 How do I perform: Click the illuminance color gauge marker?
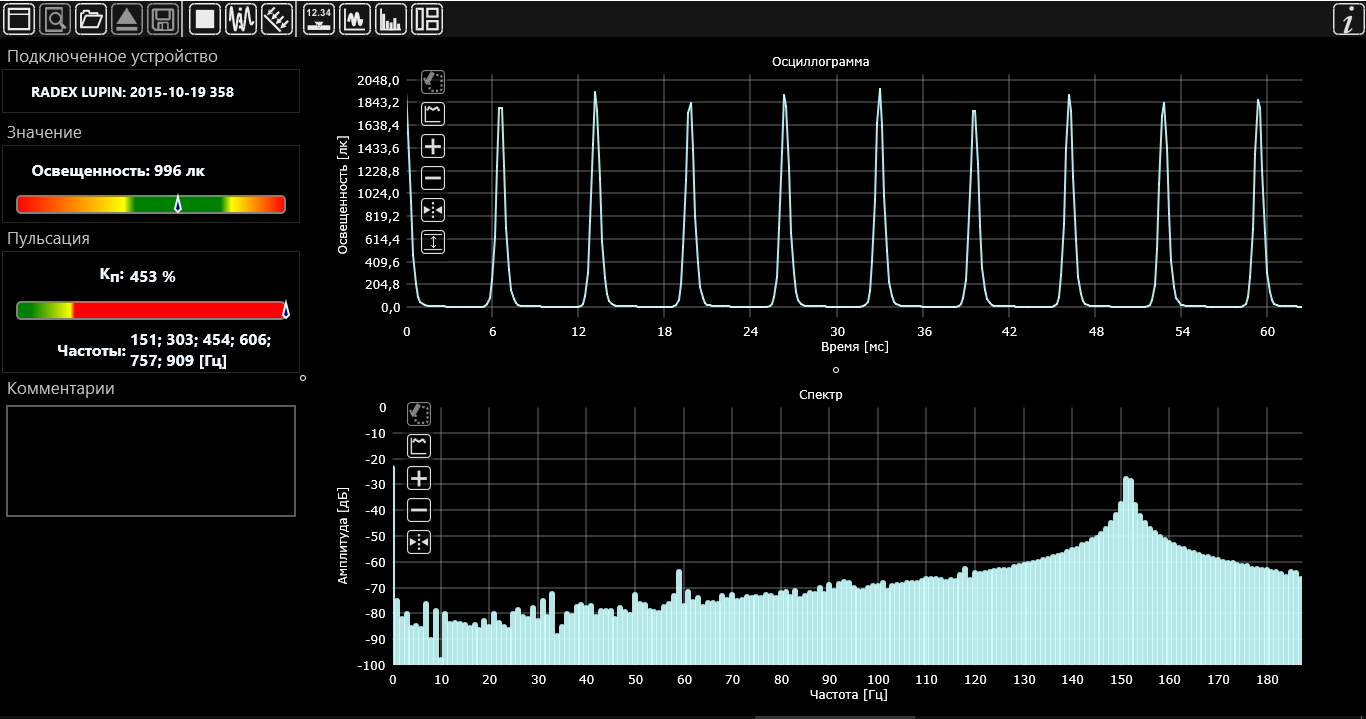178,204
